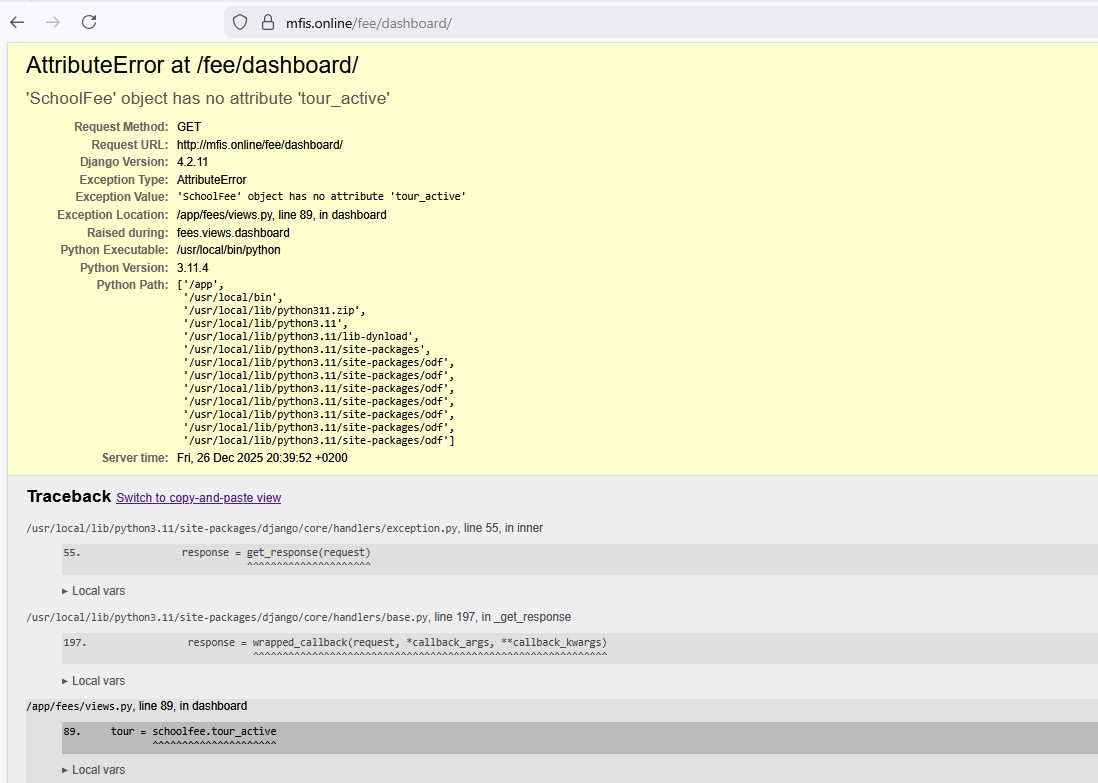Click the Traceback section heading
Image resolution: width=1098 pixels, height=783 pixels.
point(69,497)
